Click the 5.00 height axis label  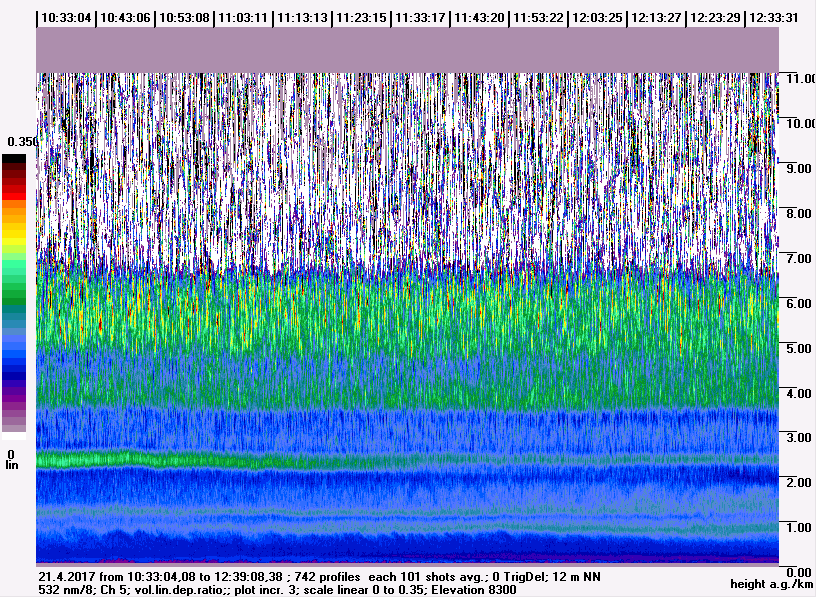(799, 348)
